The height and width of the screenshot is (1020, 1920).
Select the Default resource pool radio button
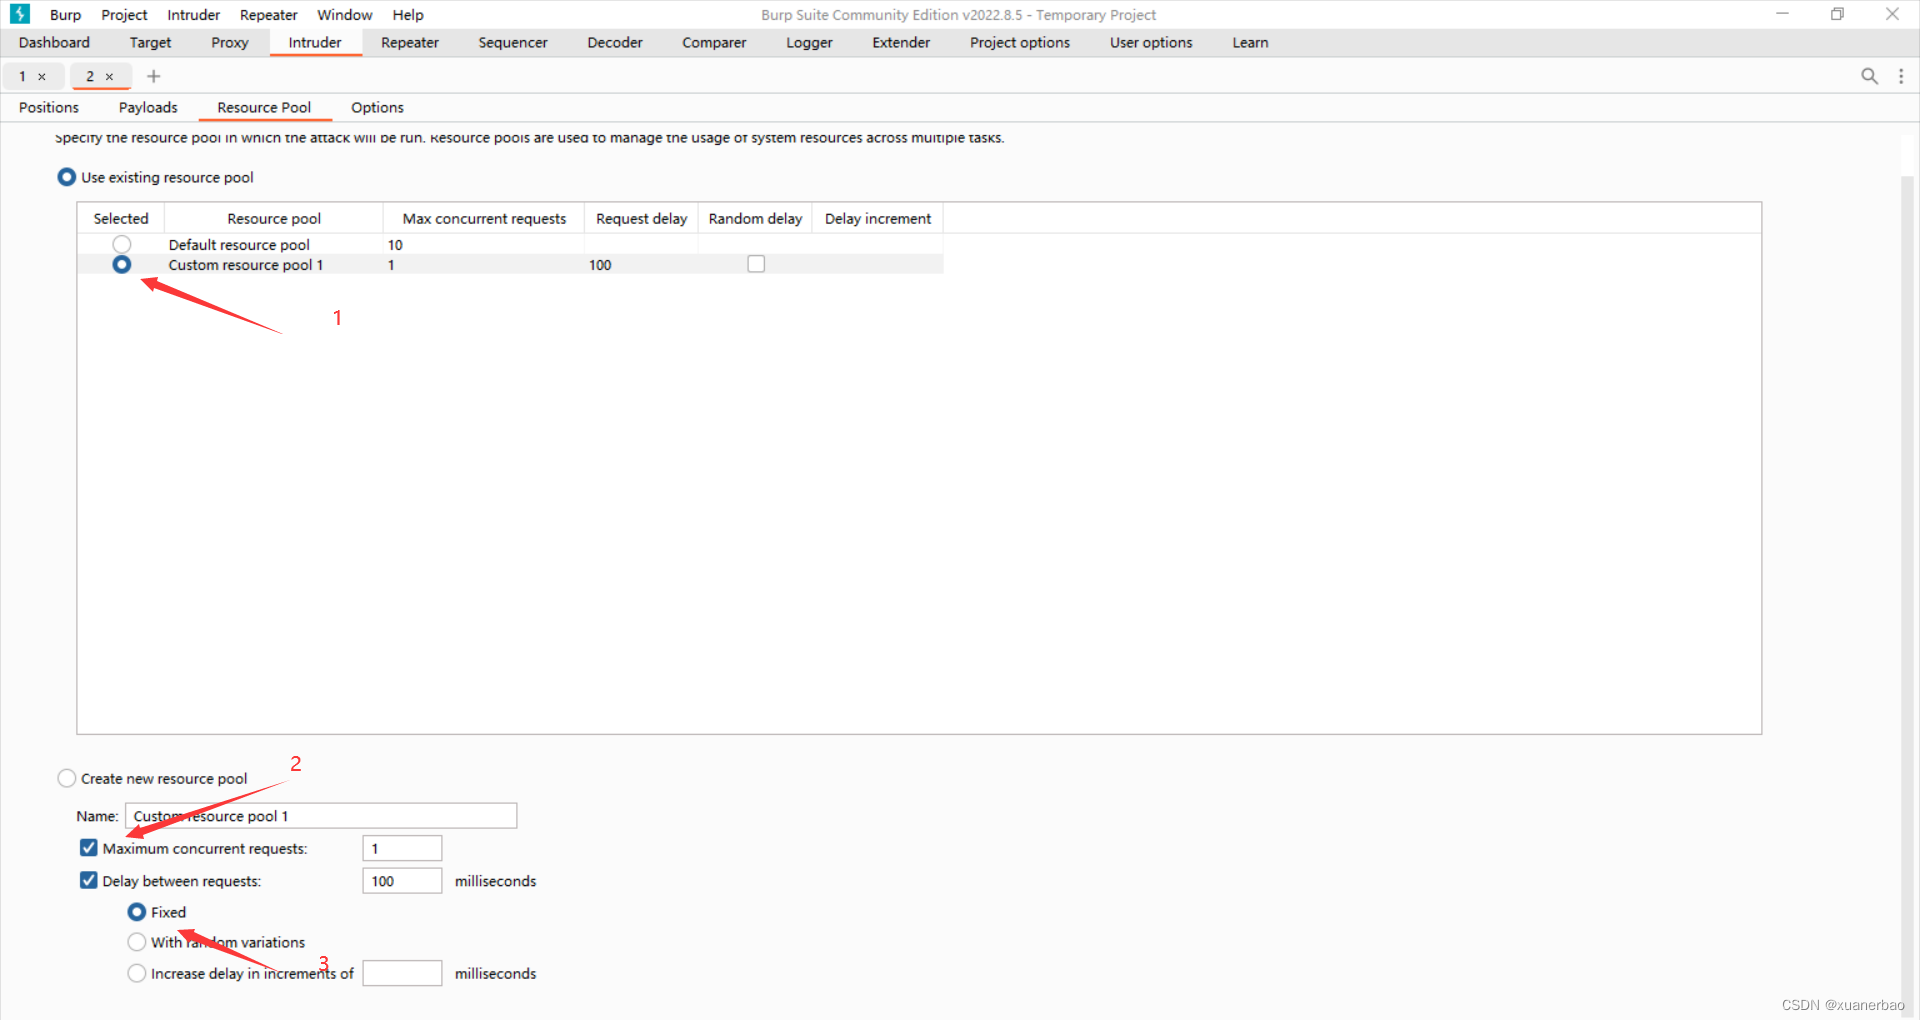pos(121,243)
